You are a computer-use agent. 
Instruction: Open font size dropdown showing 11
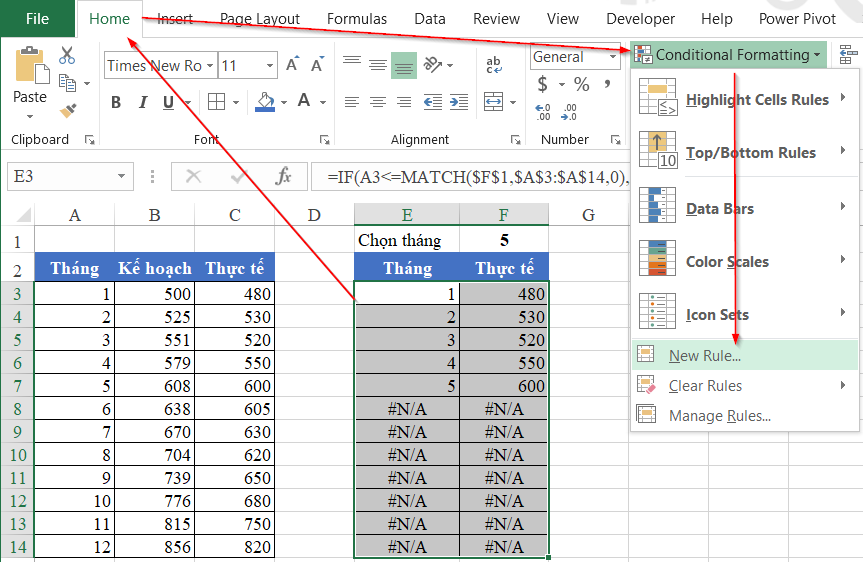pyautogui.click(x=270, y=66)
